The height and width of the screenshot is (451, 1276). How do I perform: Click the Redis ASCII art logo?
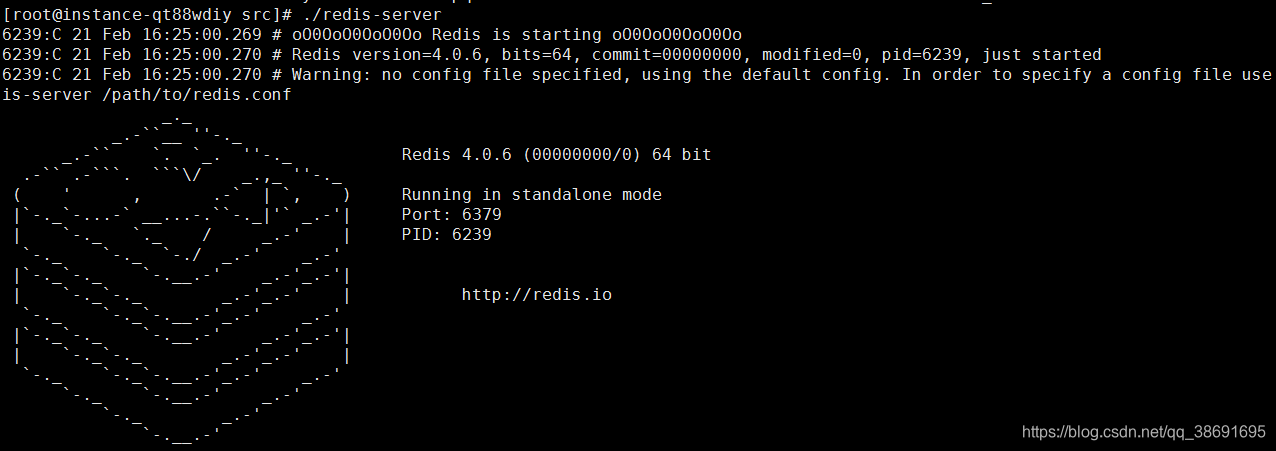(x=182, y=282)
